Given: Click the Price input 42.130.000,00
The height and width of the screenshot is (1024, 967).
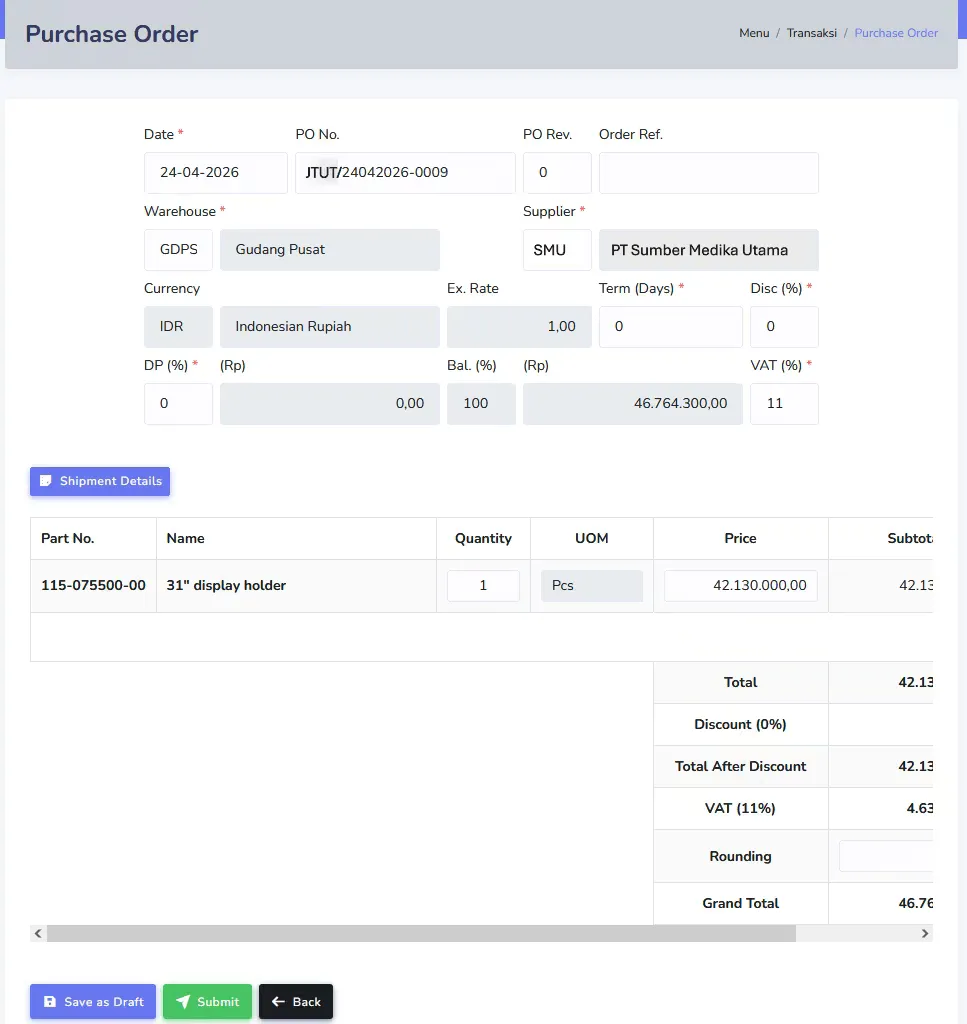Looking at the screenshot, I should (x=740, y=585).
